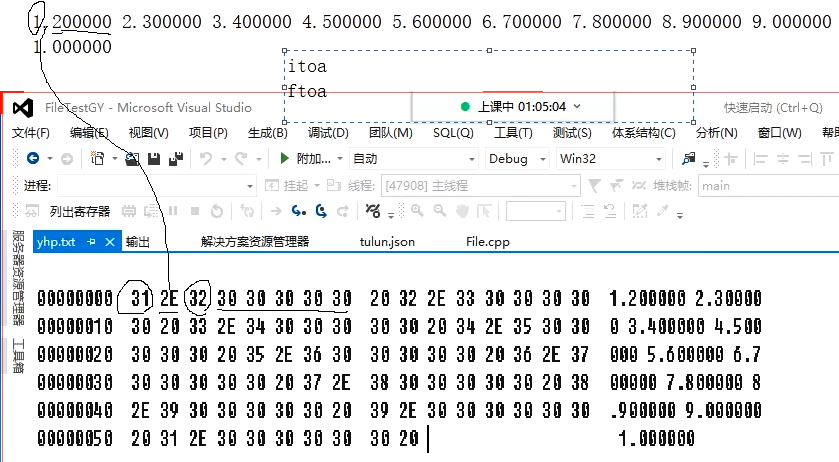Open the Win32 platform dropdown
The image size is (839, 462).
click(658, 158)
